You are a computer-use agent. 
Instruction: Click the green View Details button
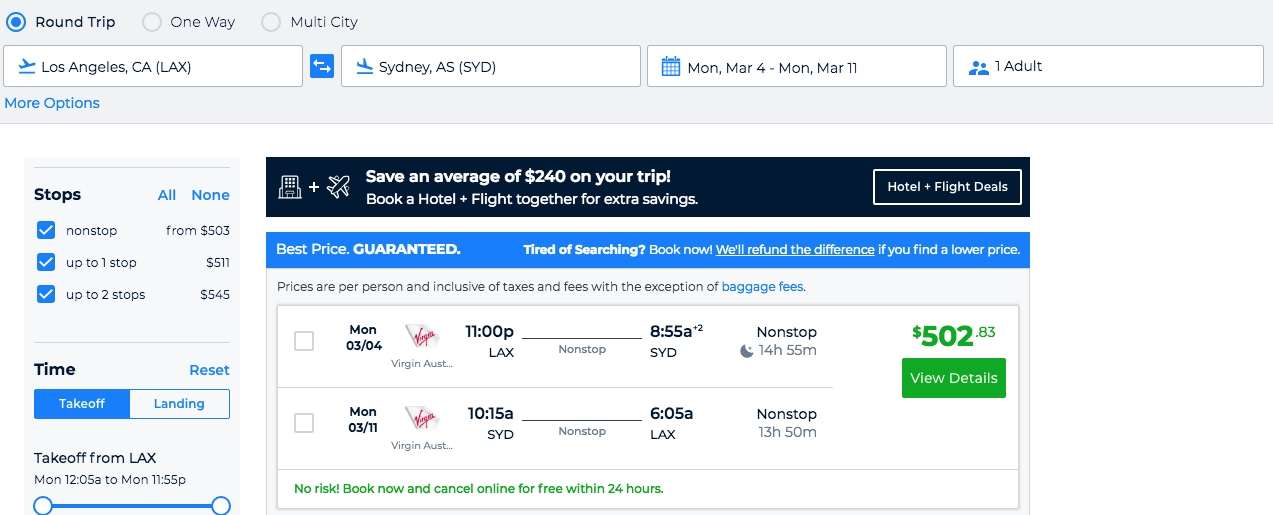[x=953, y=378]
